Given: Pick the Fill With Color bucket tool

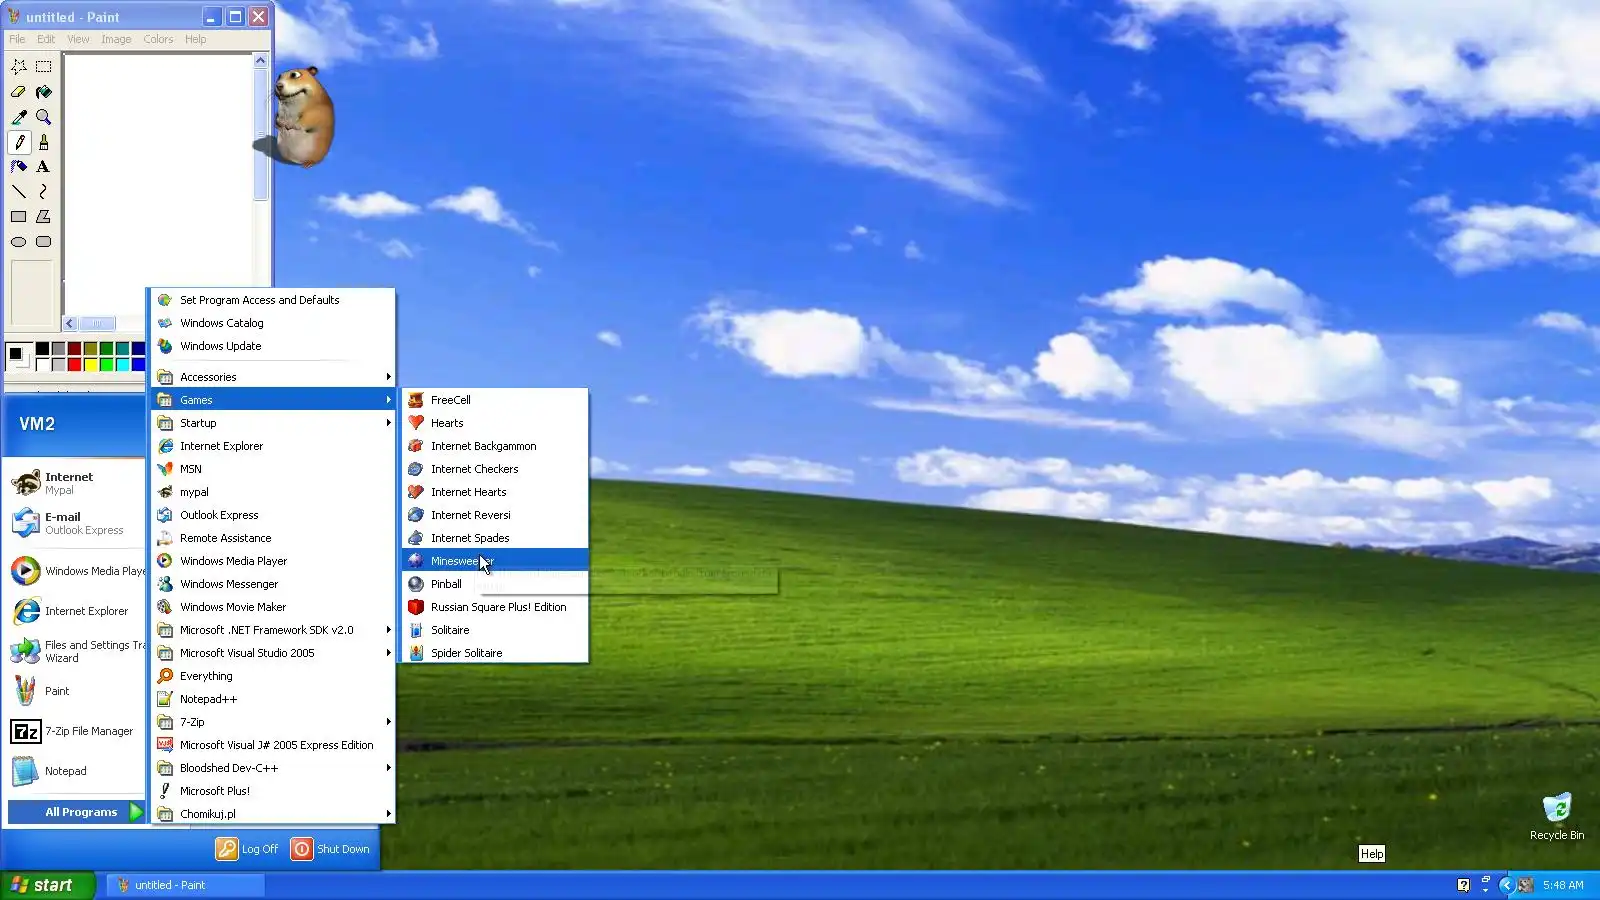Looking at the screenshot, I should (44, 92).
